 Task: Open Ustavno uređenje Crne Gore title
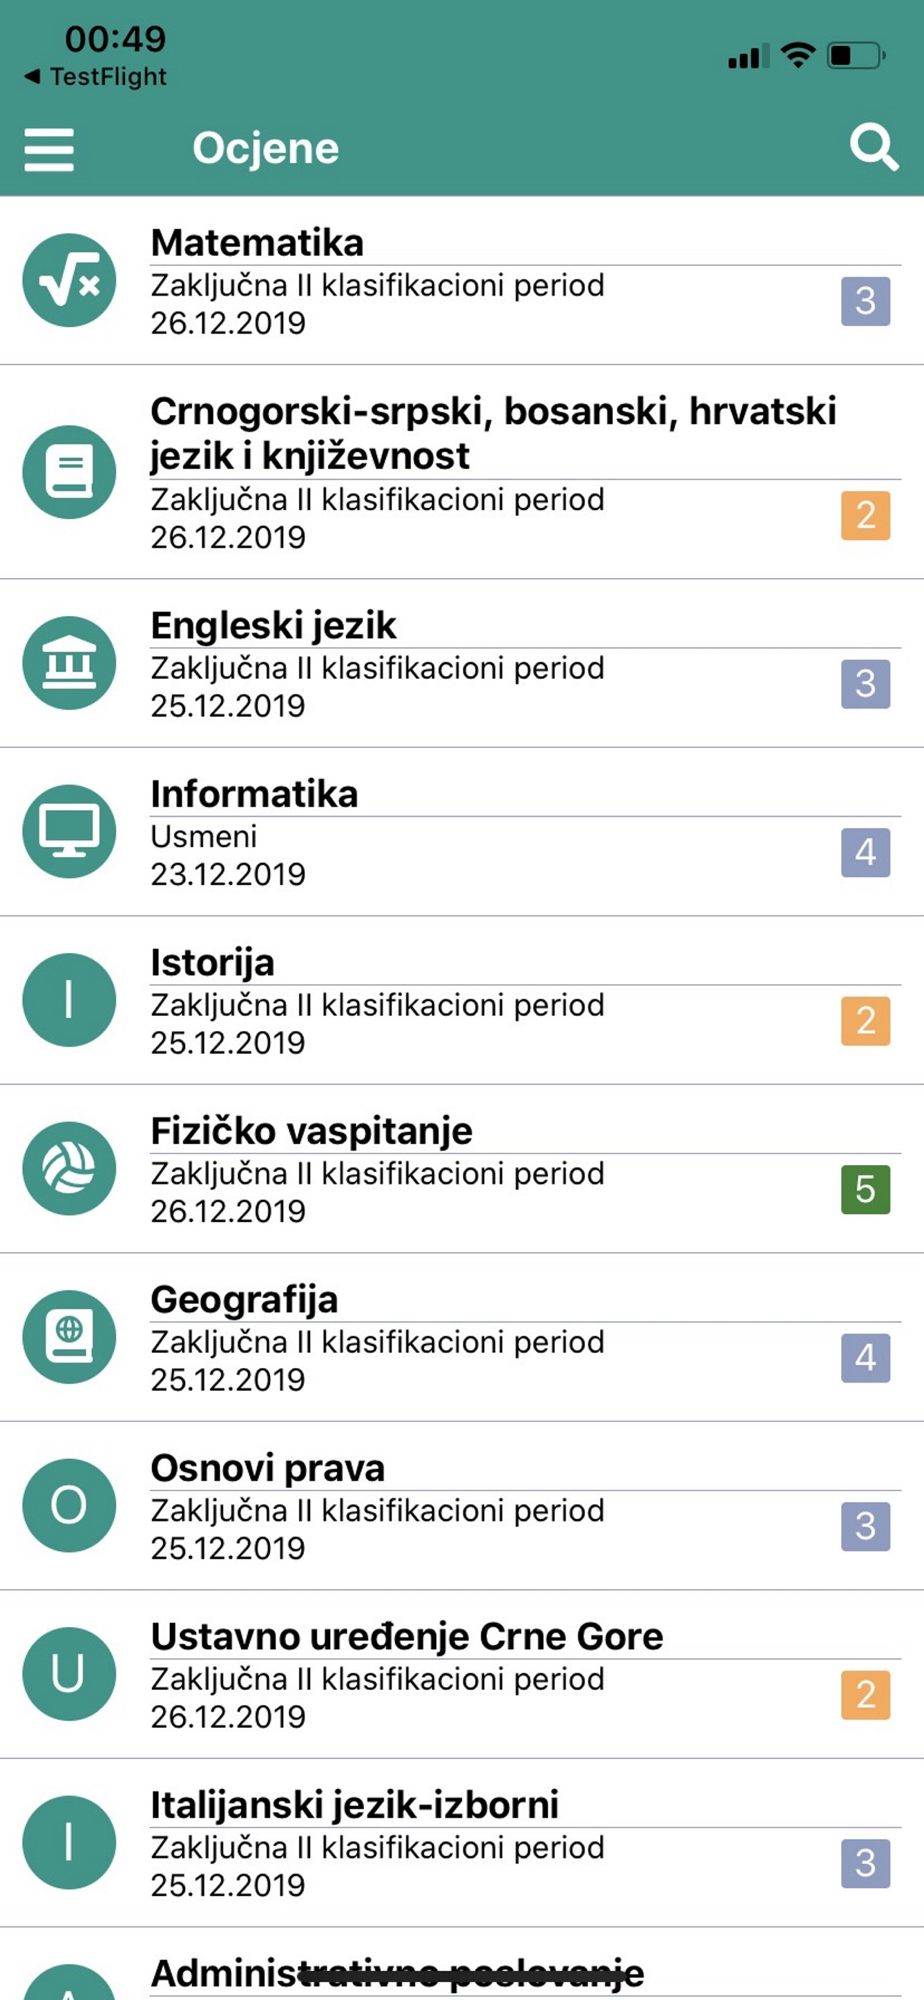pyautogui.click(x=407, y=1637)
